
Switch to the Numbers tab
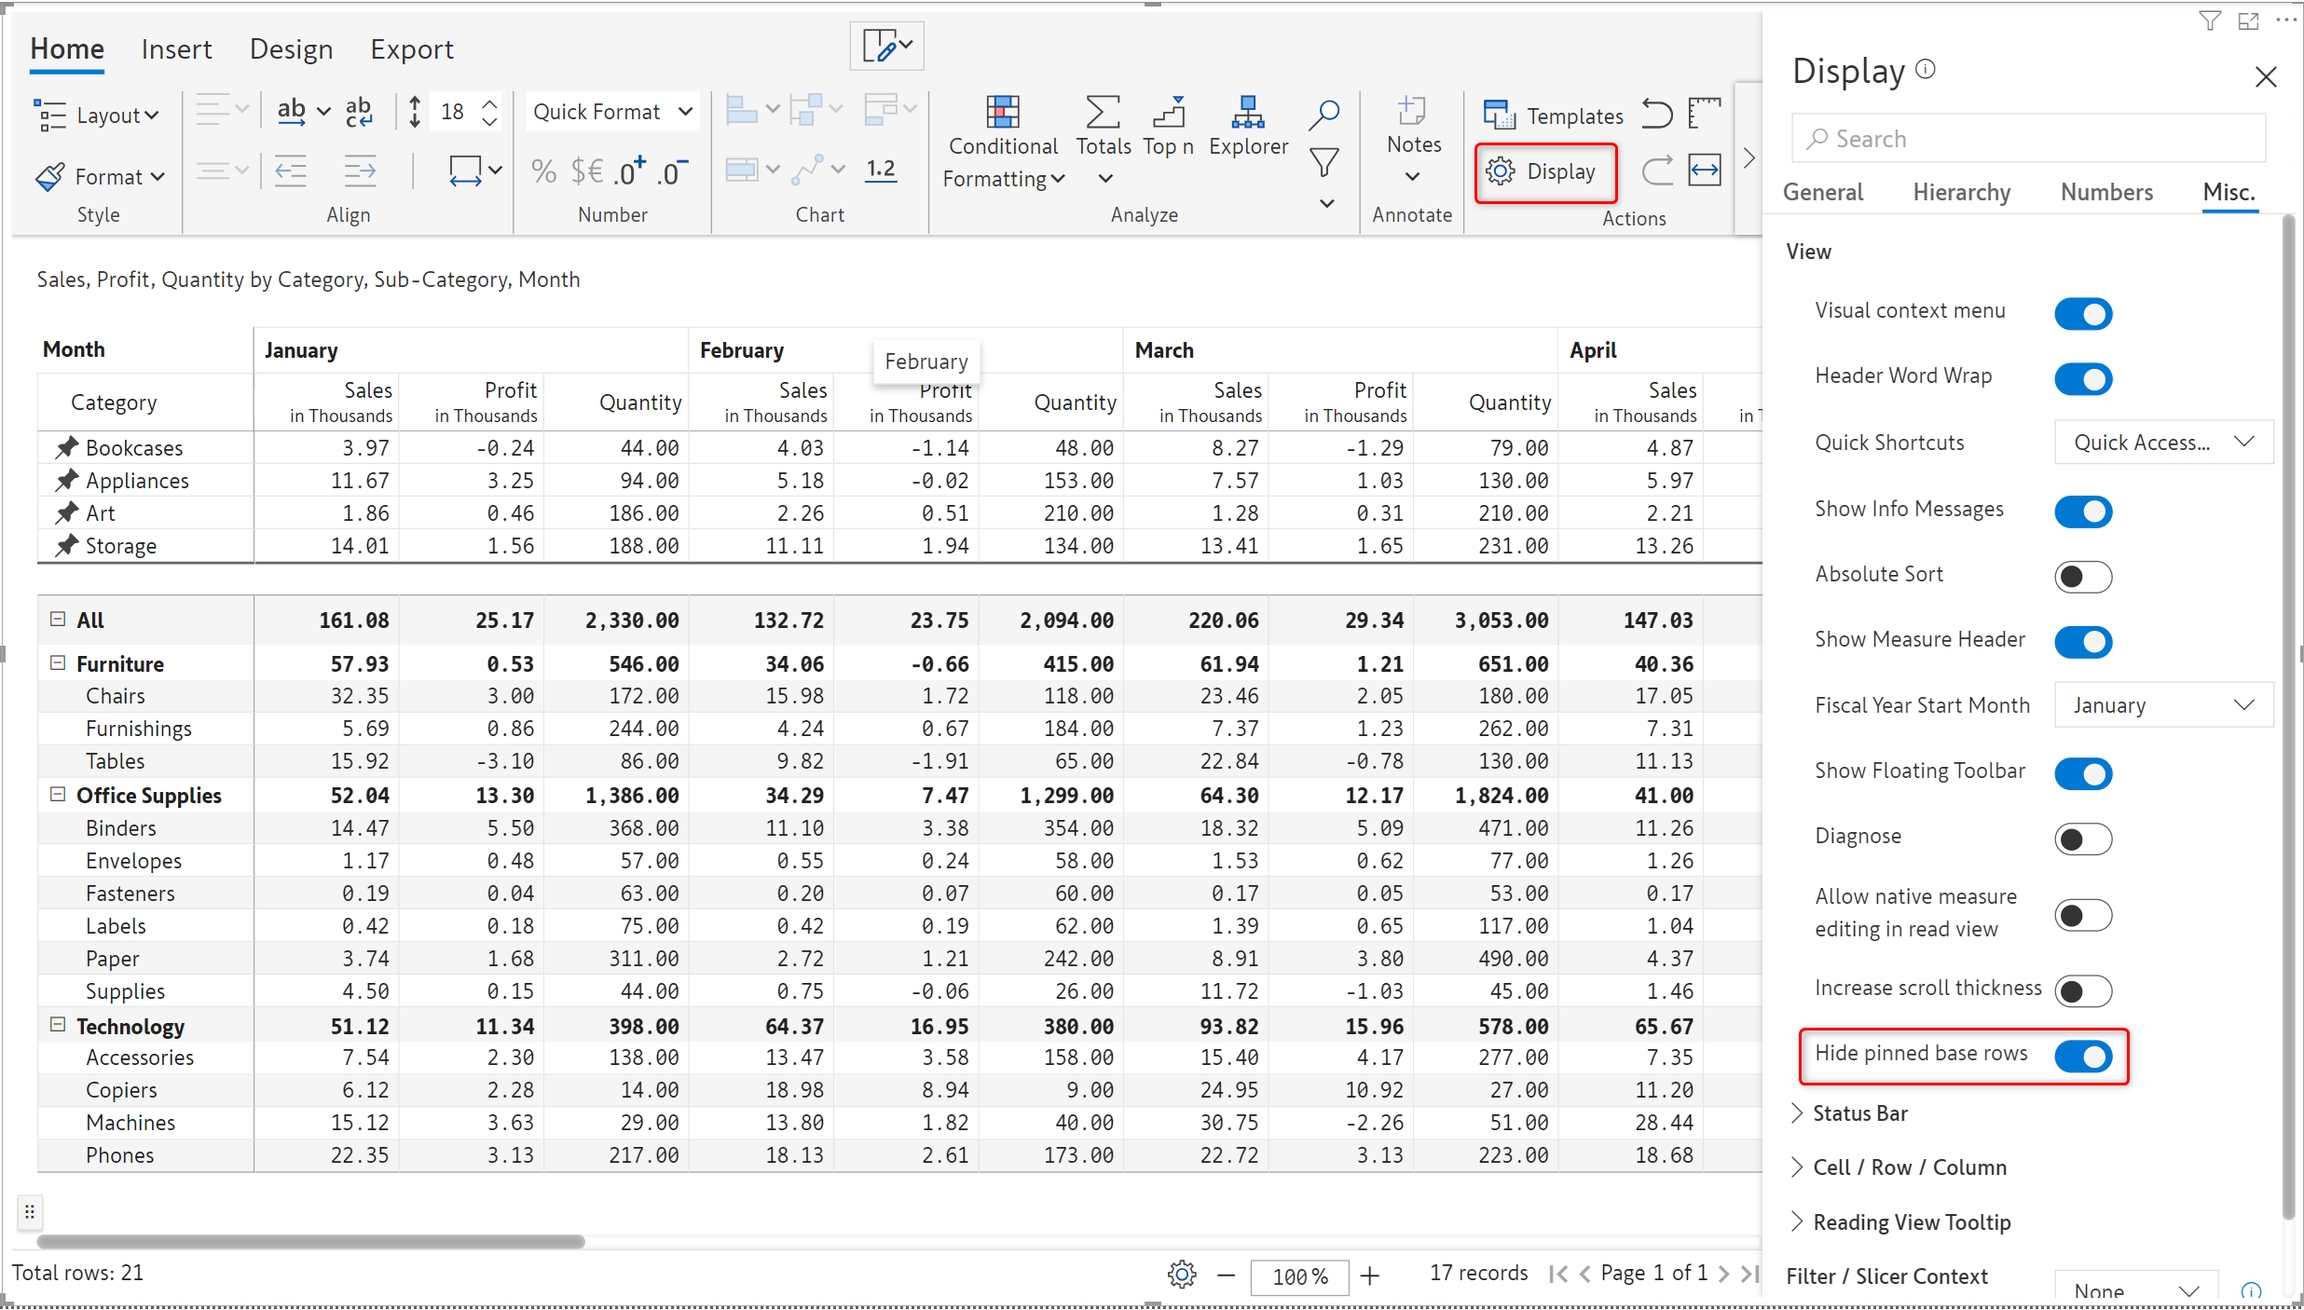pyautogui.click(x=2106, y=192)
